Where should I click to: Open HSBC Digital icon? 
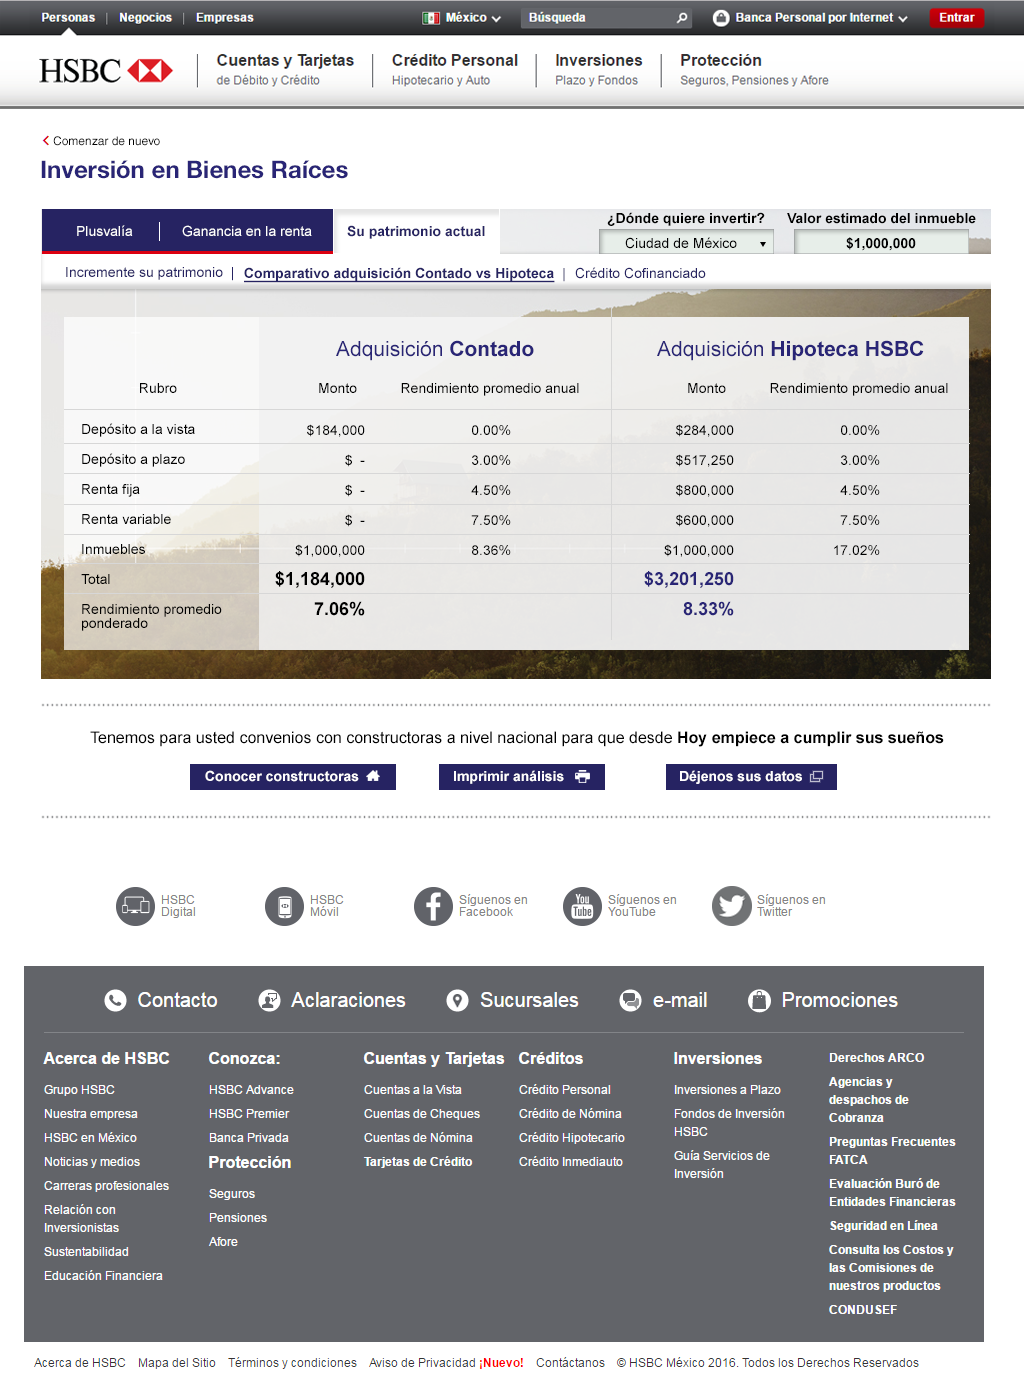(135, 906)
